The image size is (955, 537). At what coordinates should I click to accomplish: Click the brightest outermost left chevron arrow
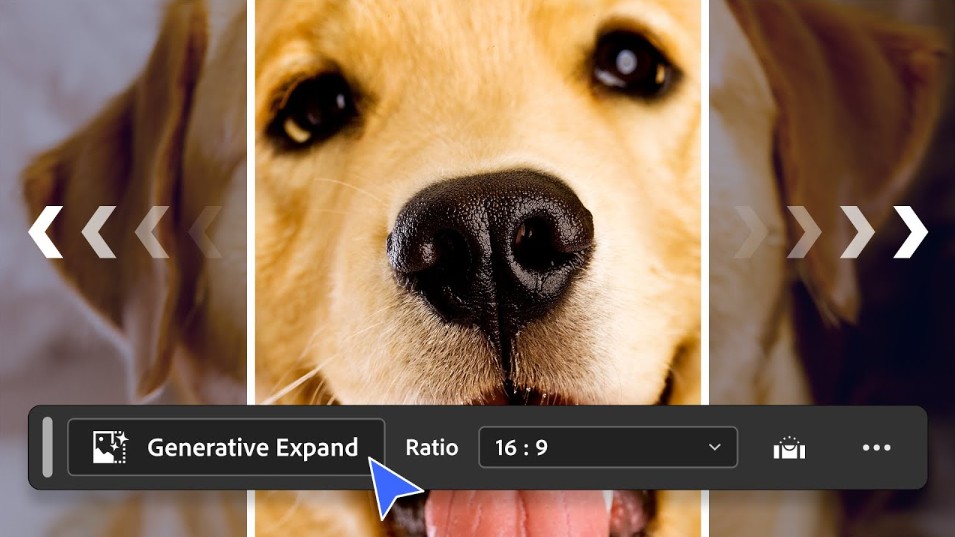coord(45,232)
